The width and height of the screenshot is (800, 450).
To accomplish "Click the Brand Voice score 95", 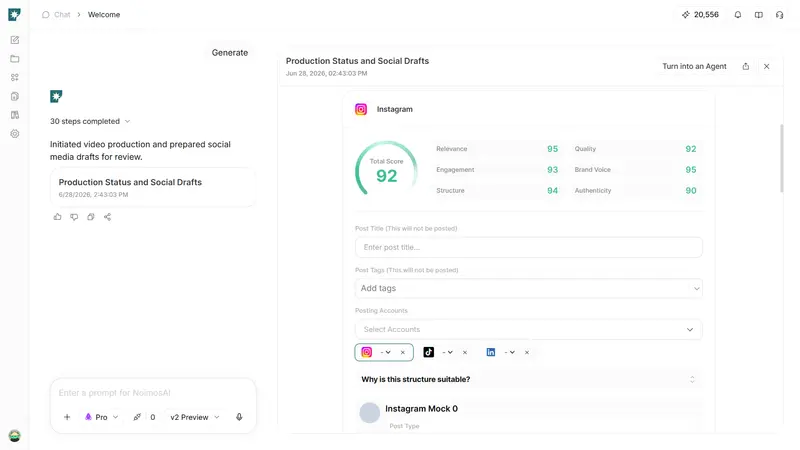I will pyautogui.click(x=691, y=170).
